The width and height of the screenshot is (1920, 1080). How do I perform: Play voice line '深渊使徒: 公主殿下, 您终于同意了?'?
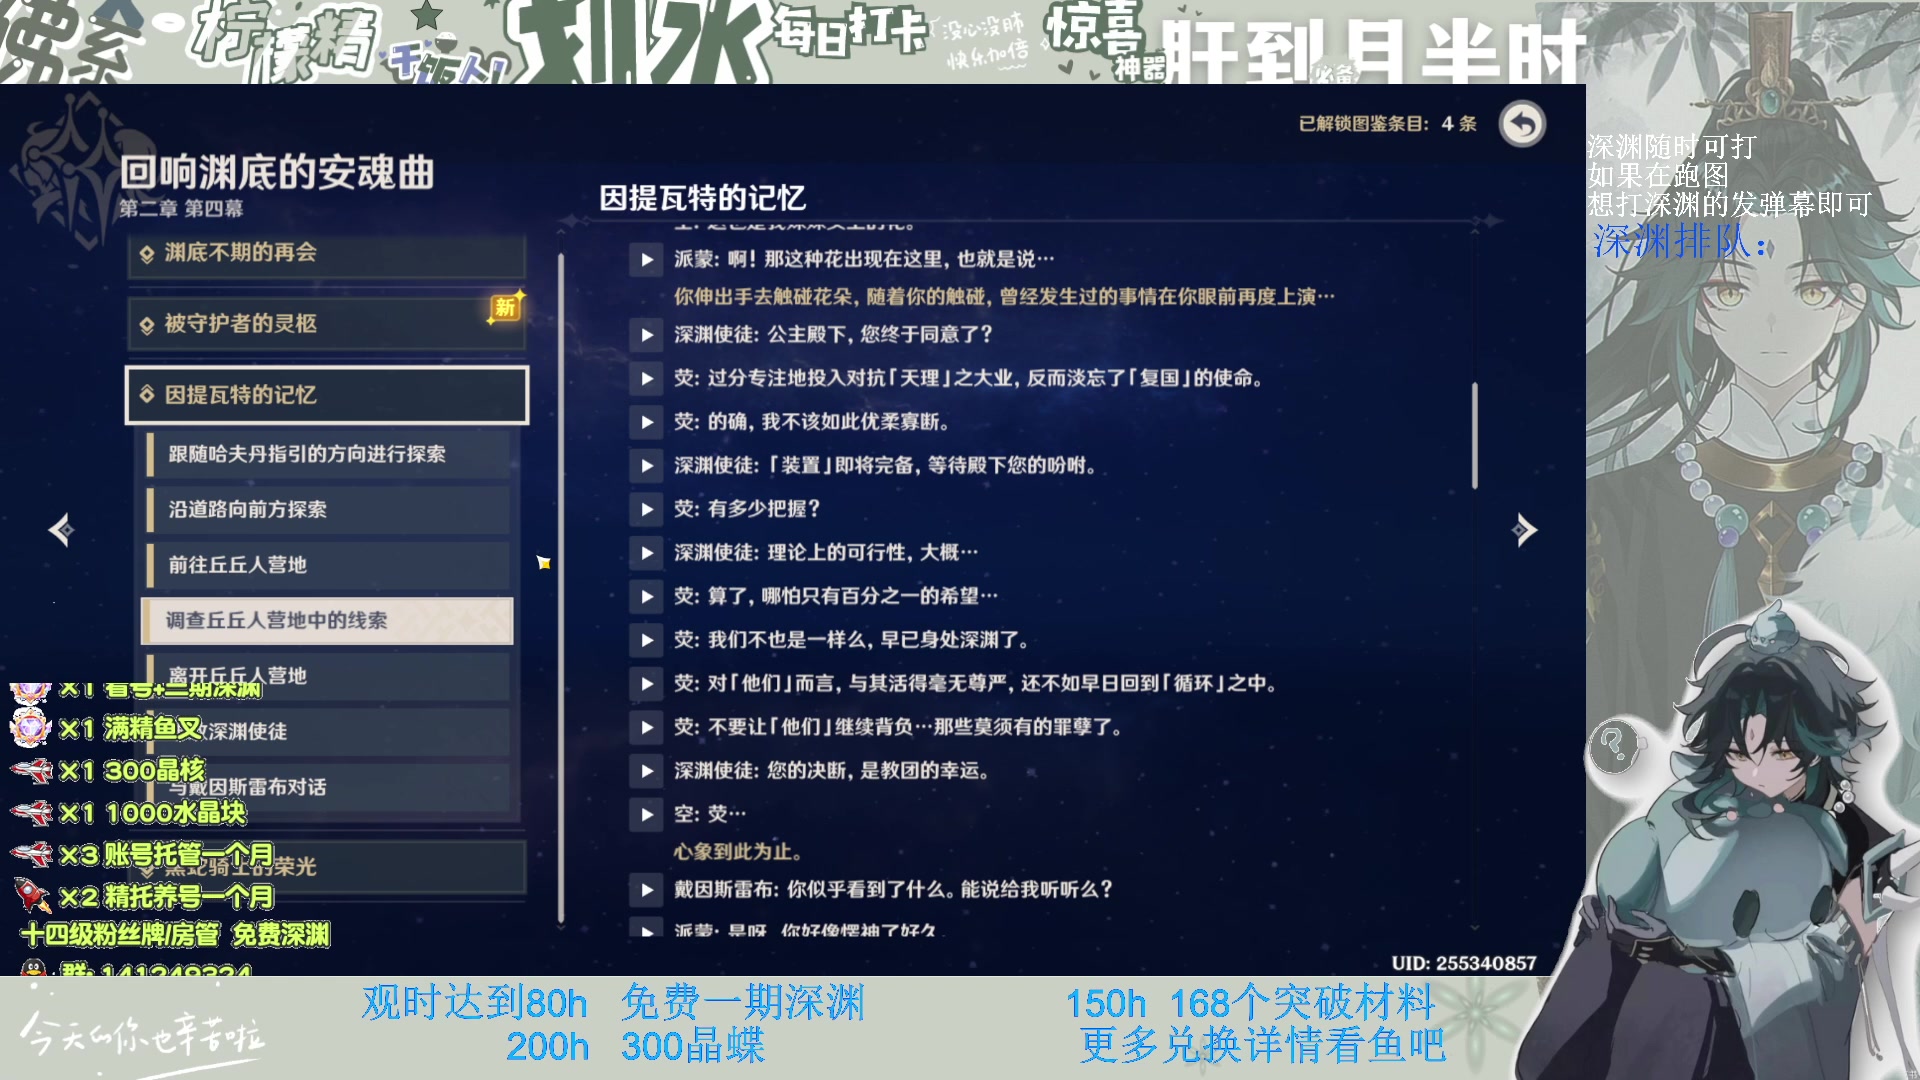click(x=647, y=335)
